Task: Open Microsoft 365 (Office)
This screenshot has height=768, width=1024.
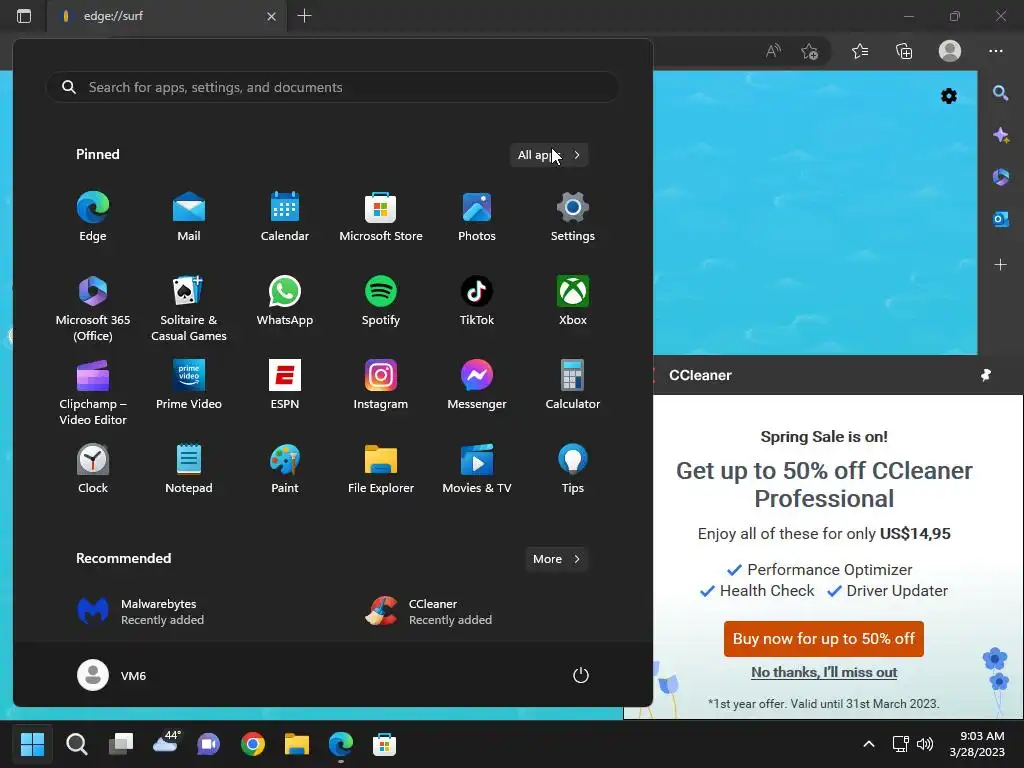Action: 93,308
